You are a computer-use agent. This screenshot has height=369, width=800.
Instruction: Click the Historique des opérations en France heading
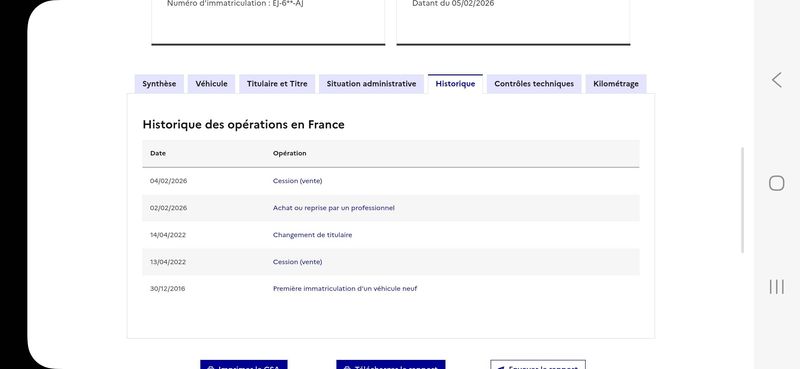[x=243, y=125]
